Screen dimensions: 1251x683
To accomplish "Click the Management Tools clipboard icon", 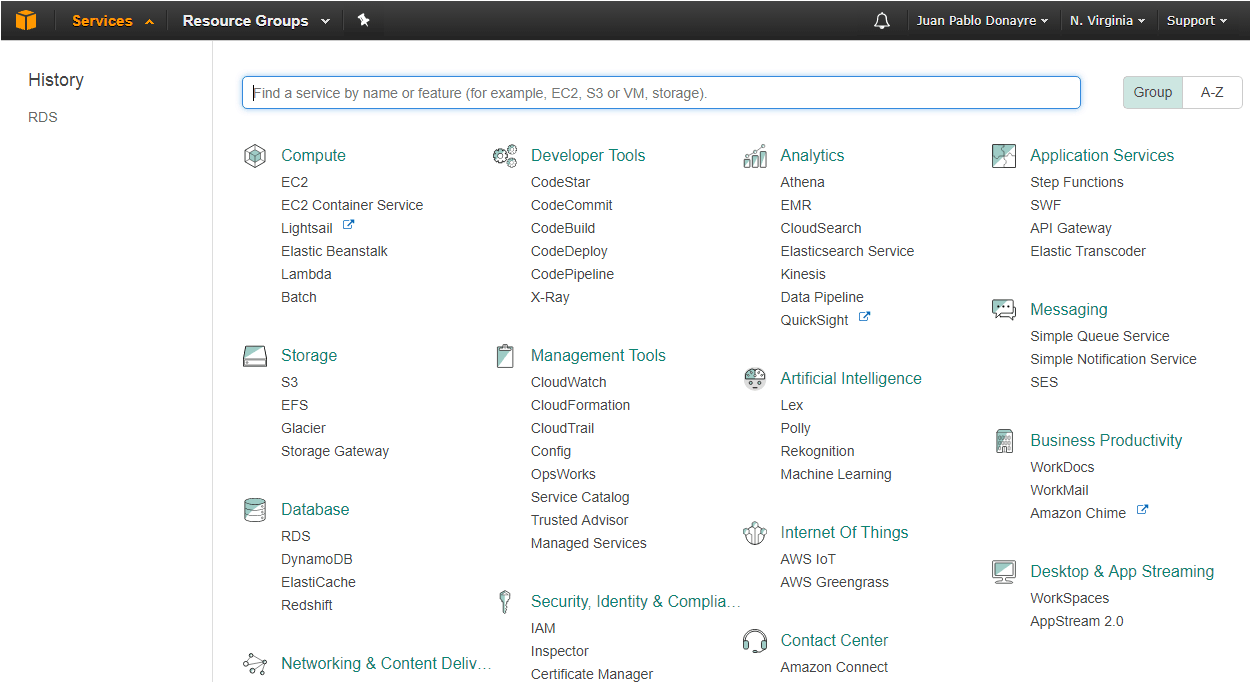I will click(505, 356).
